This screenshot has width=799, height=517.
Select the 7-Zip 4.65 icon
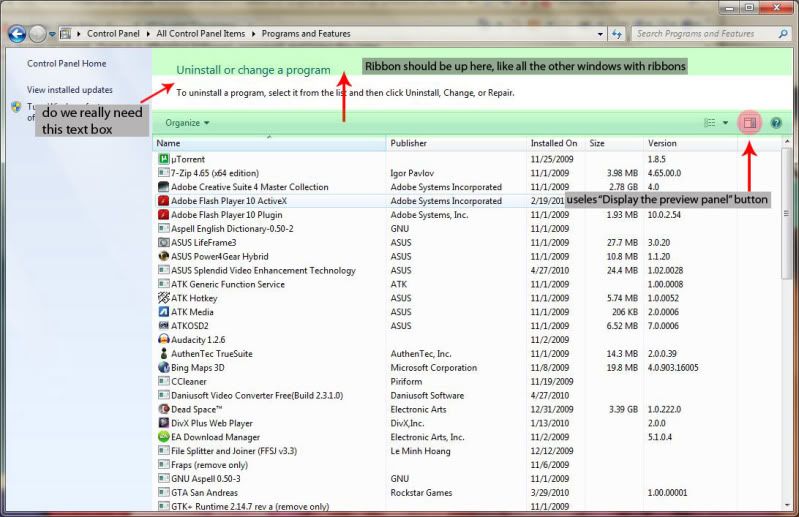tap(164, 173)
